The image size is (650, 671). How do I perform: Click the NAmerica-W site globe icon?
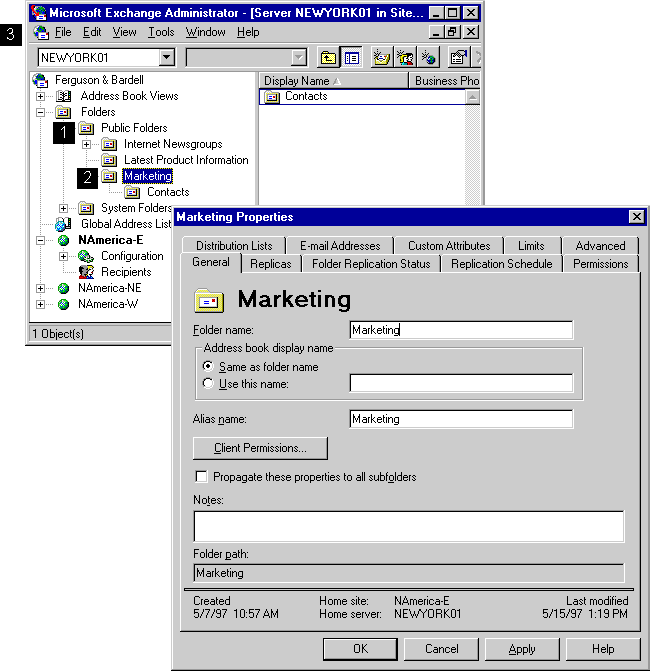click(x=63, y=304)
